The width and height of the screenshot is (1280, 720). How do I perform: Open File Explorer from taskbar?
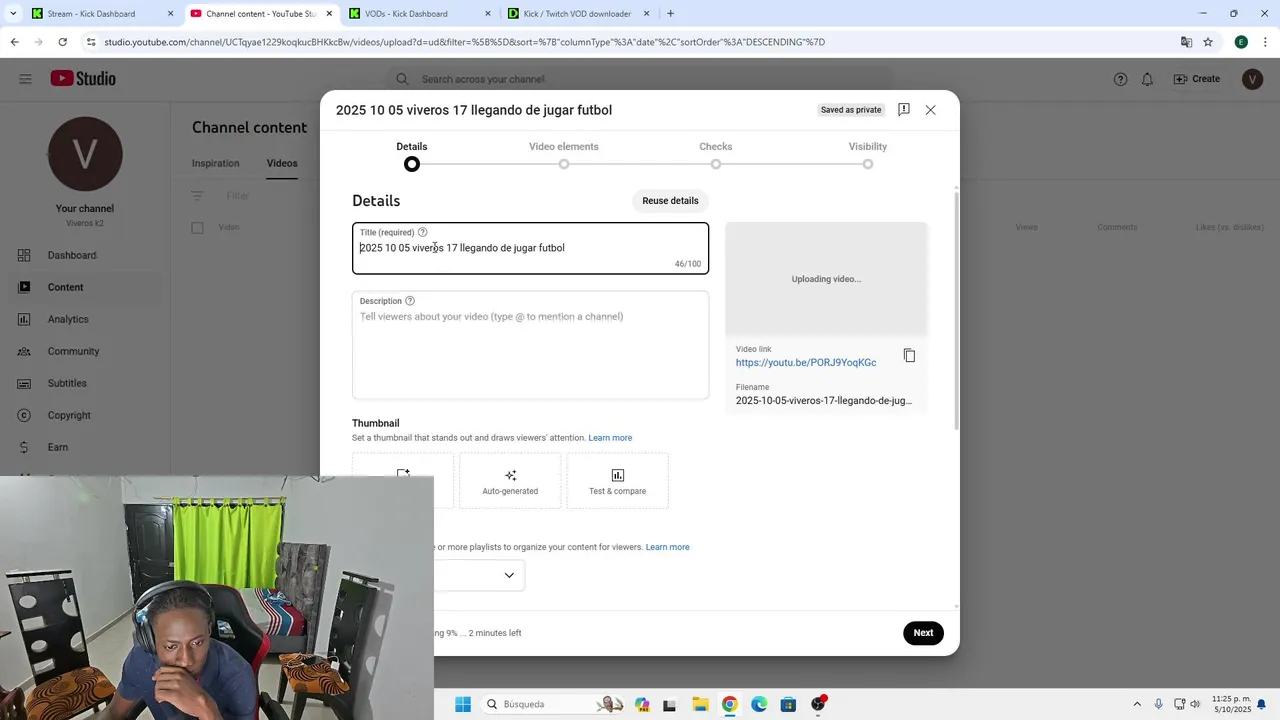click(x=700, y=704)
